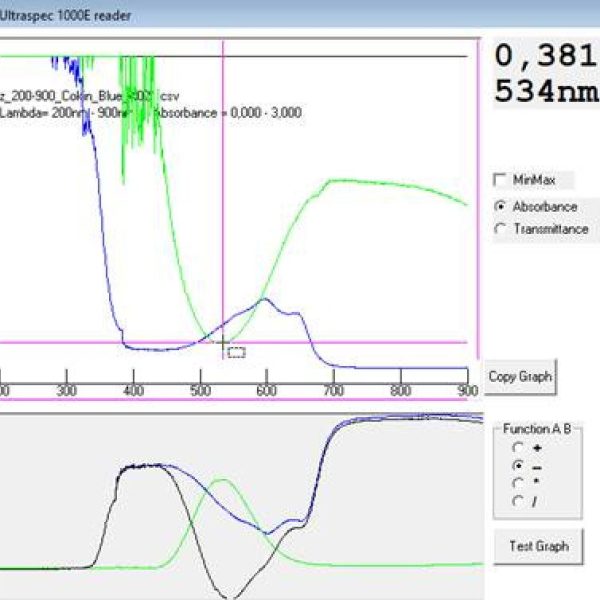600x600 pixels.
Task: Click the 800 nm axis label
Action: (401, 391)
